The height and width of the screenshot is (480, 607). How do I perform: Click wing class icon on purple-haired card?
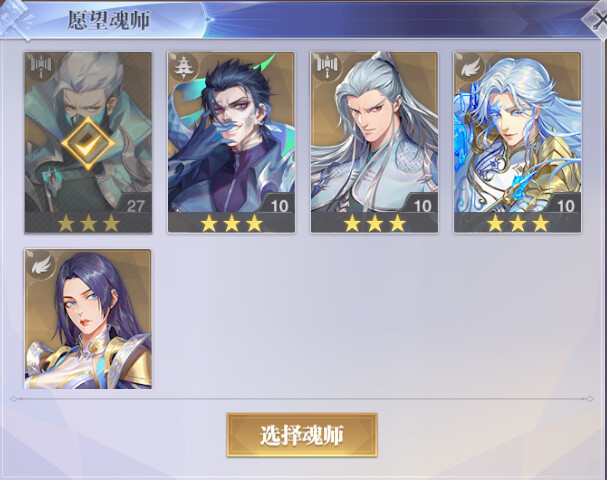point(41,264)
